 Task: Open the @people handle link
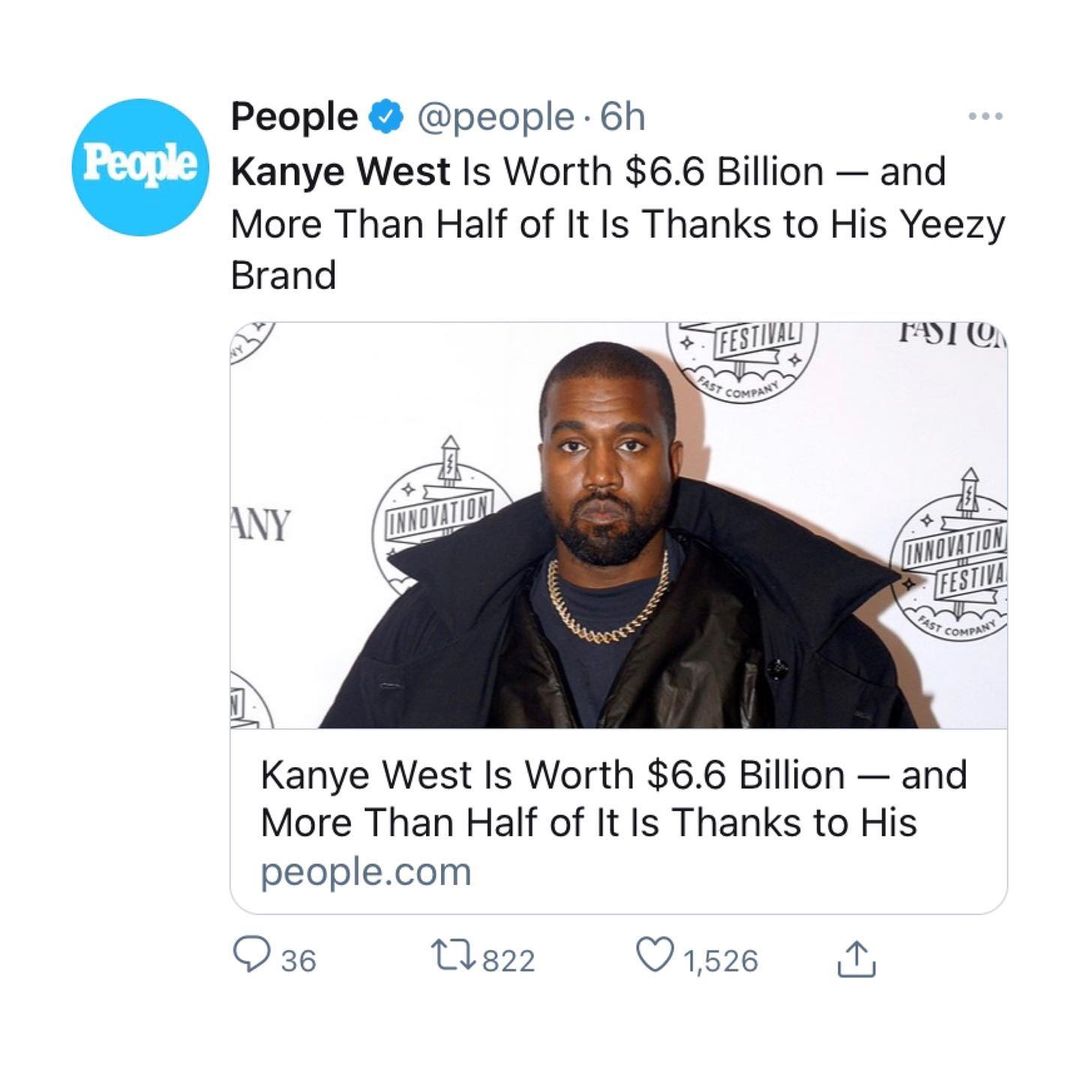point(494,118)
